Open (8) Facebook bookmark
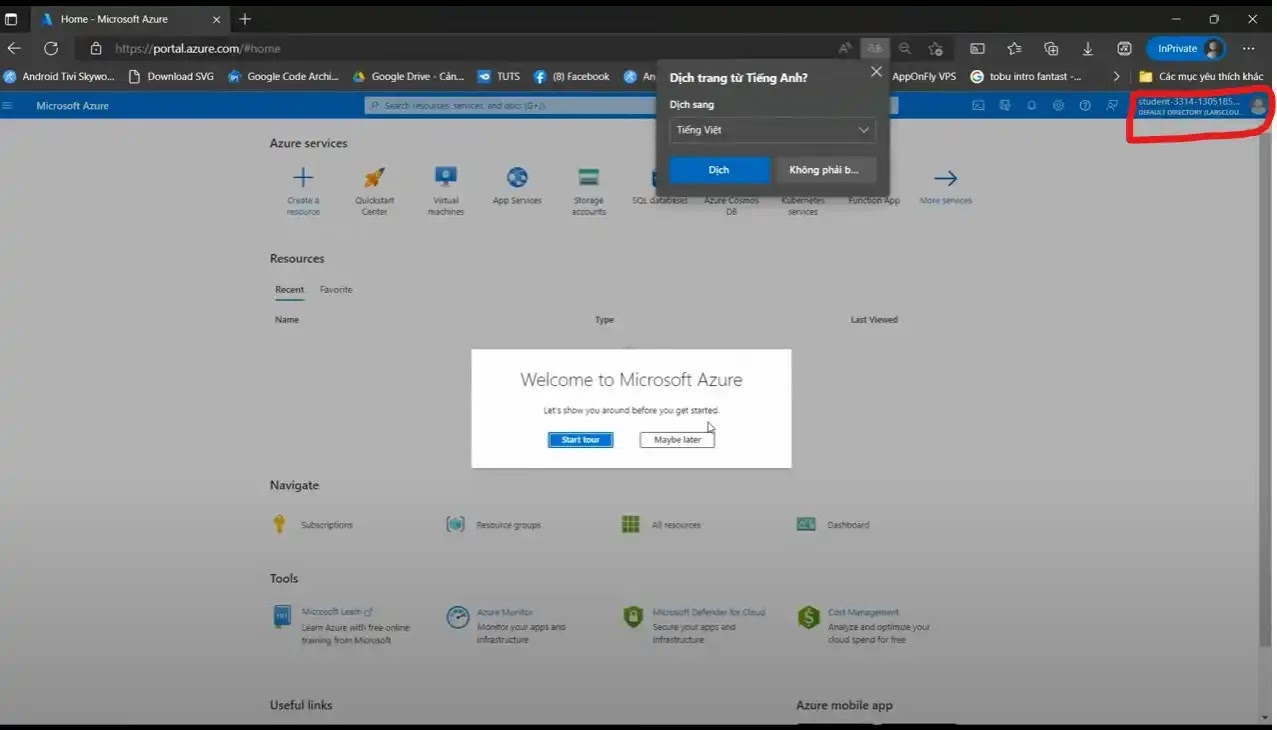Screen dimensions: 1277x730 point(572,76)
